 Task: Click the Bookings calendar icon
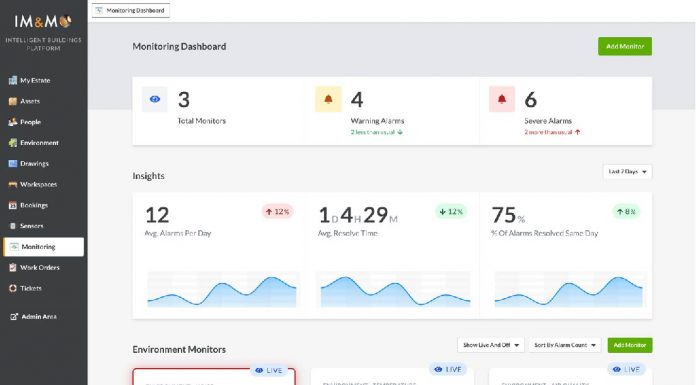tap(13, 205)
